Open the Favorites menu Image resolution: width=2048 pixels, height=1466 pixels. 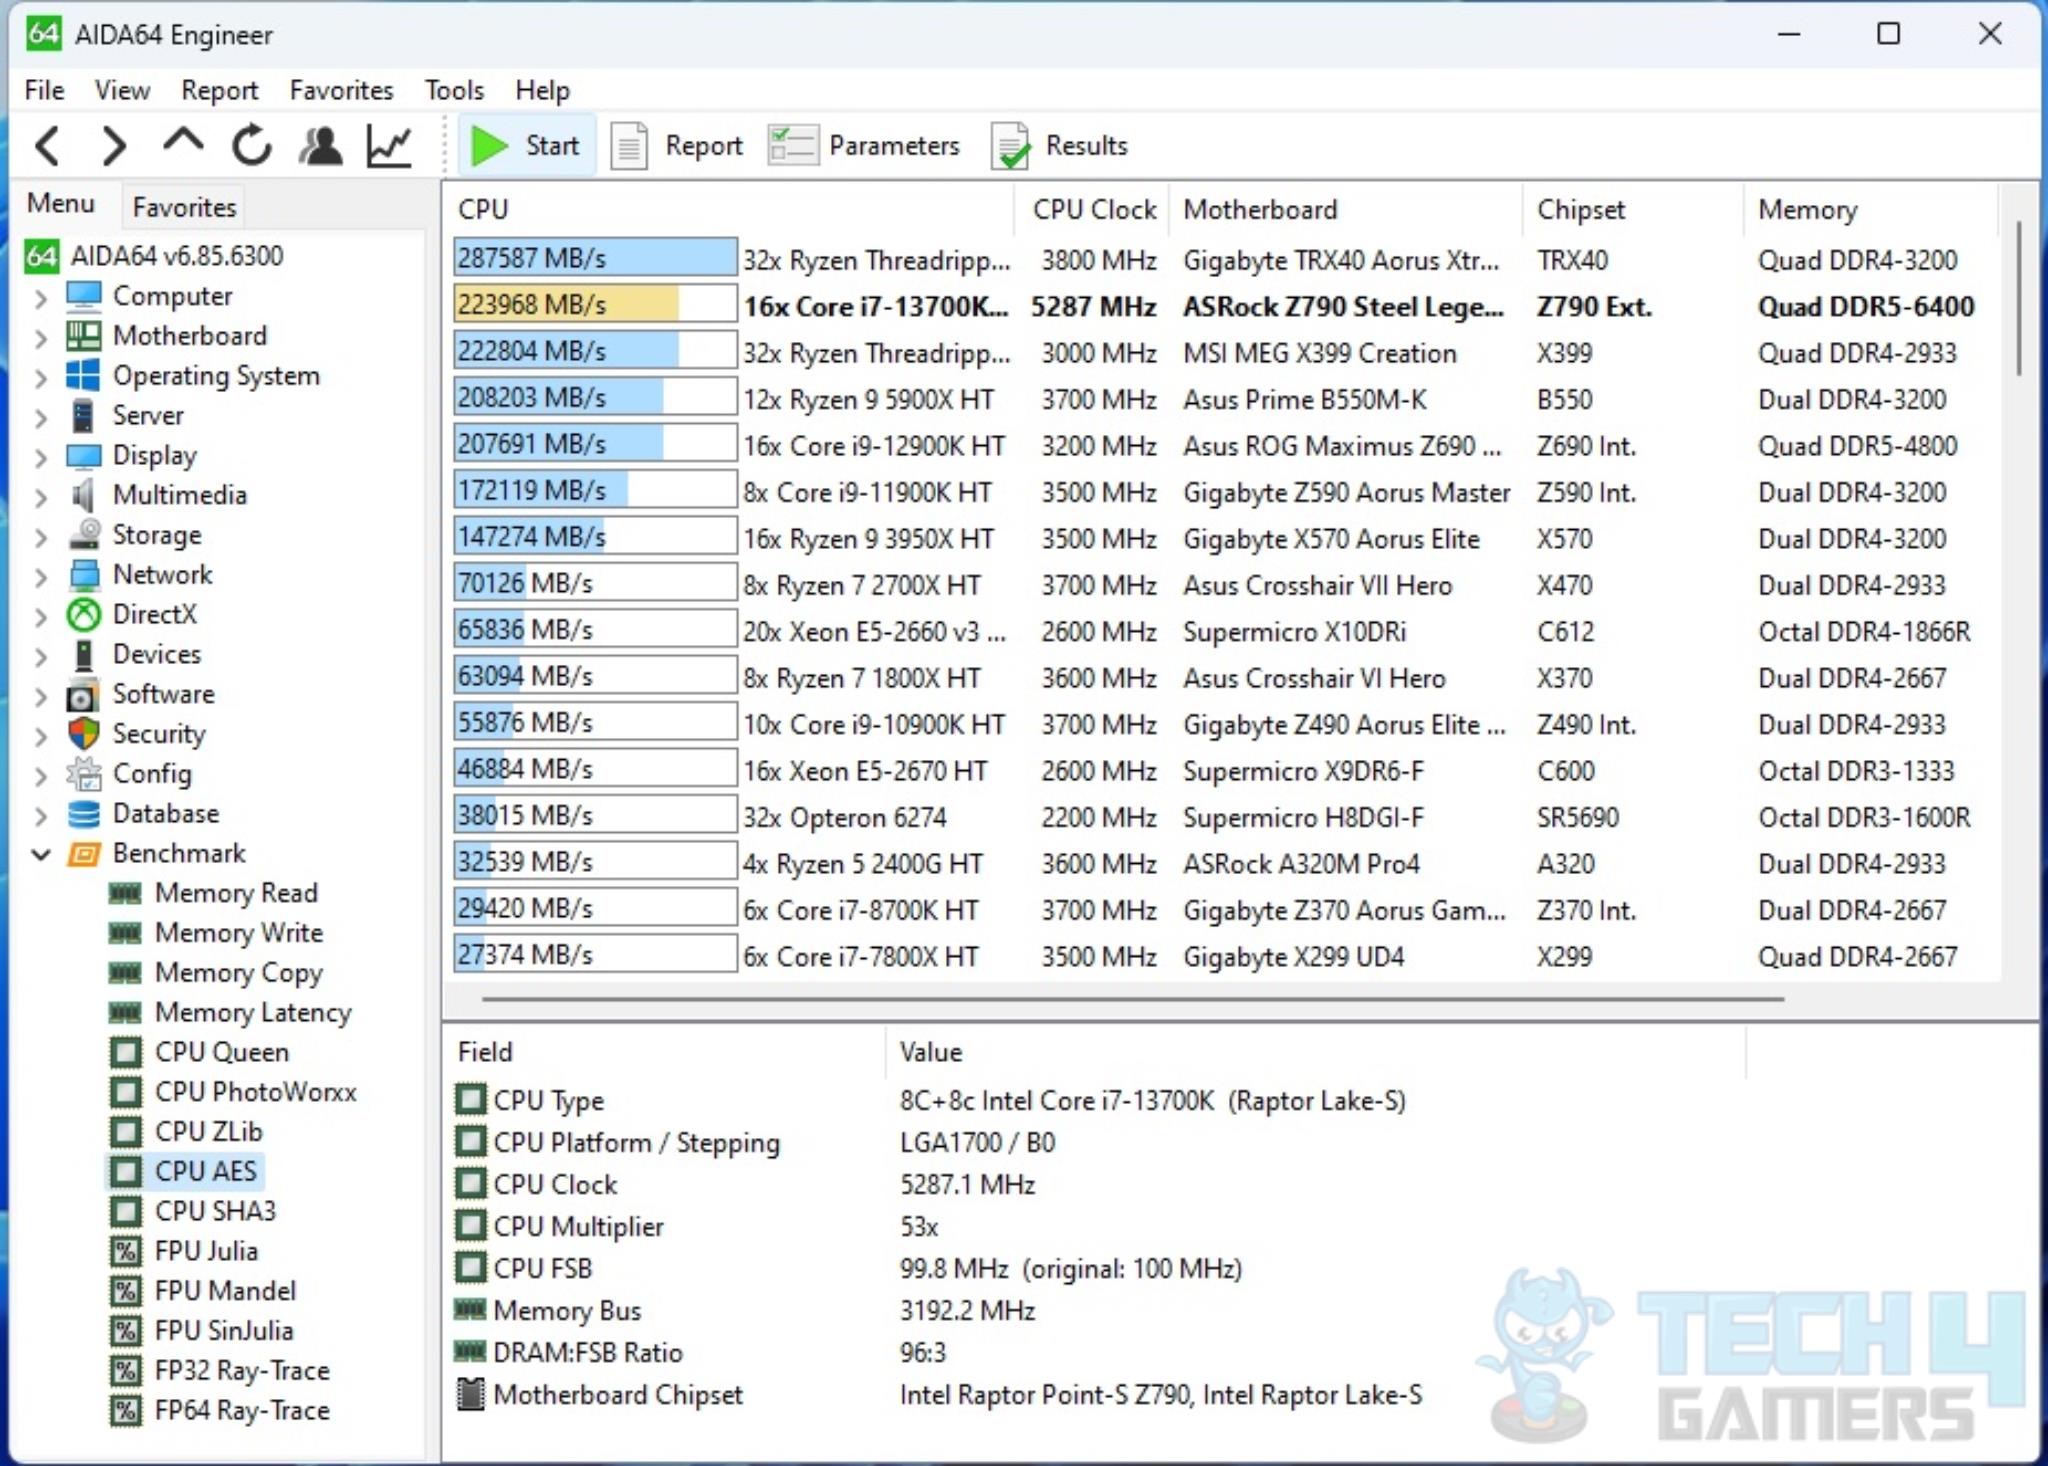click(341, 90)
